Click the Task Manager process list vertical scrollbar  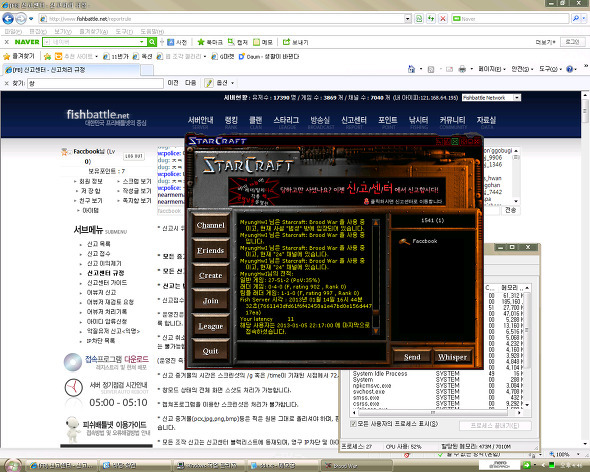point(527,346)
